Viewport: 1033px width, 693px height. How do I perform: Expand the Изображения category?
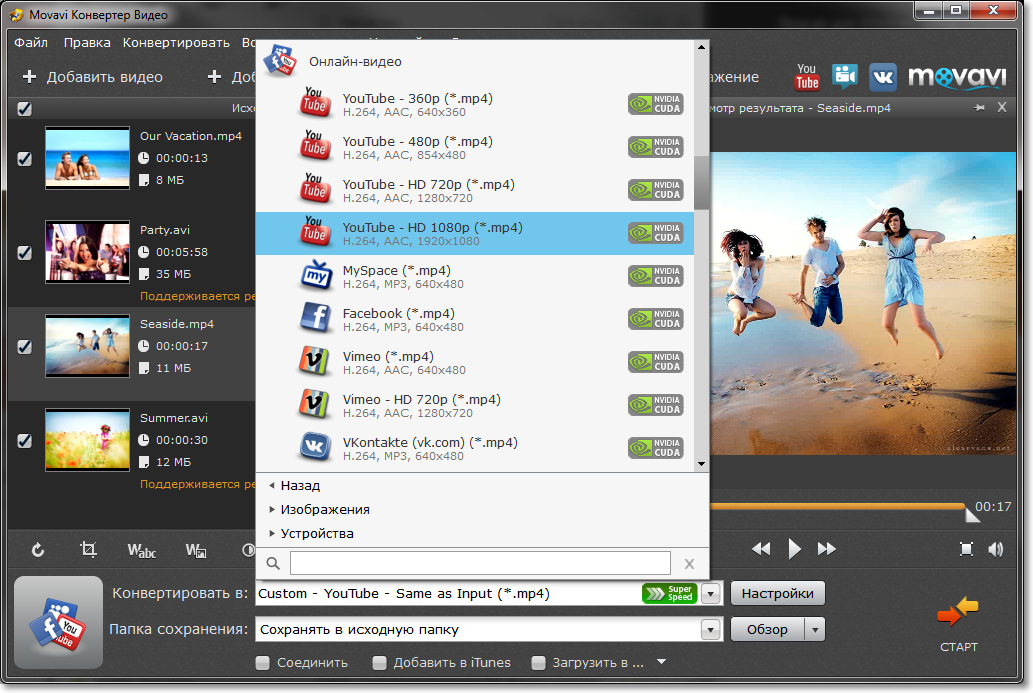(325, 509)
